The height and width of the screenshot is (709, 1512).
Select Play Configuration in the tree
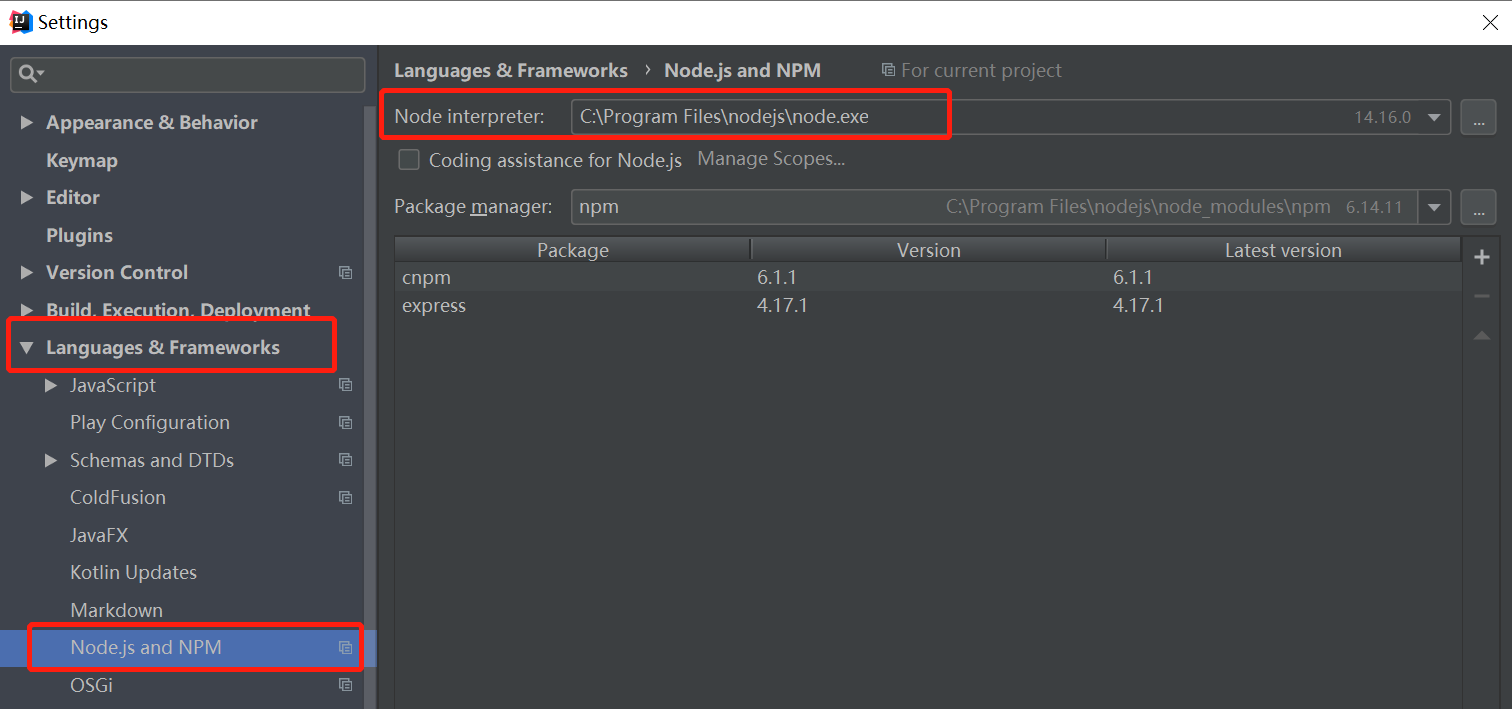150,422
